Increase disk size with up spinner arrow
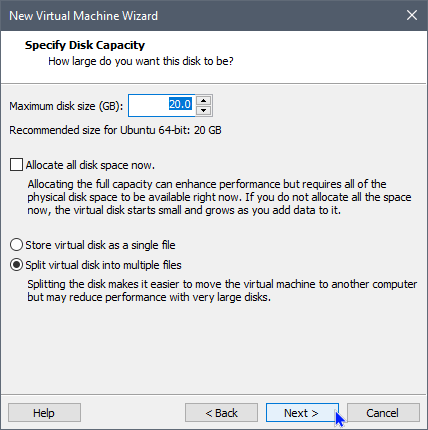428x430 pixels. [x=203, y=101]
